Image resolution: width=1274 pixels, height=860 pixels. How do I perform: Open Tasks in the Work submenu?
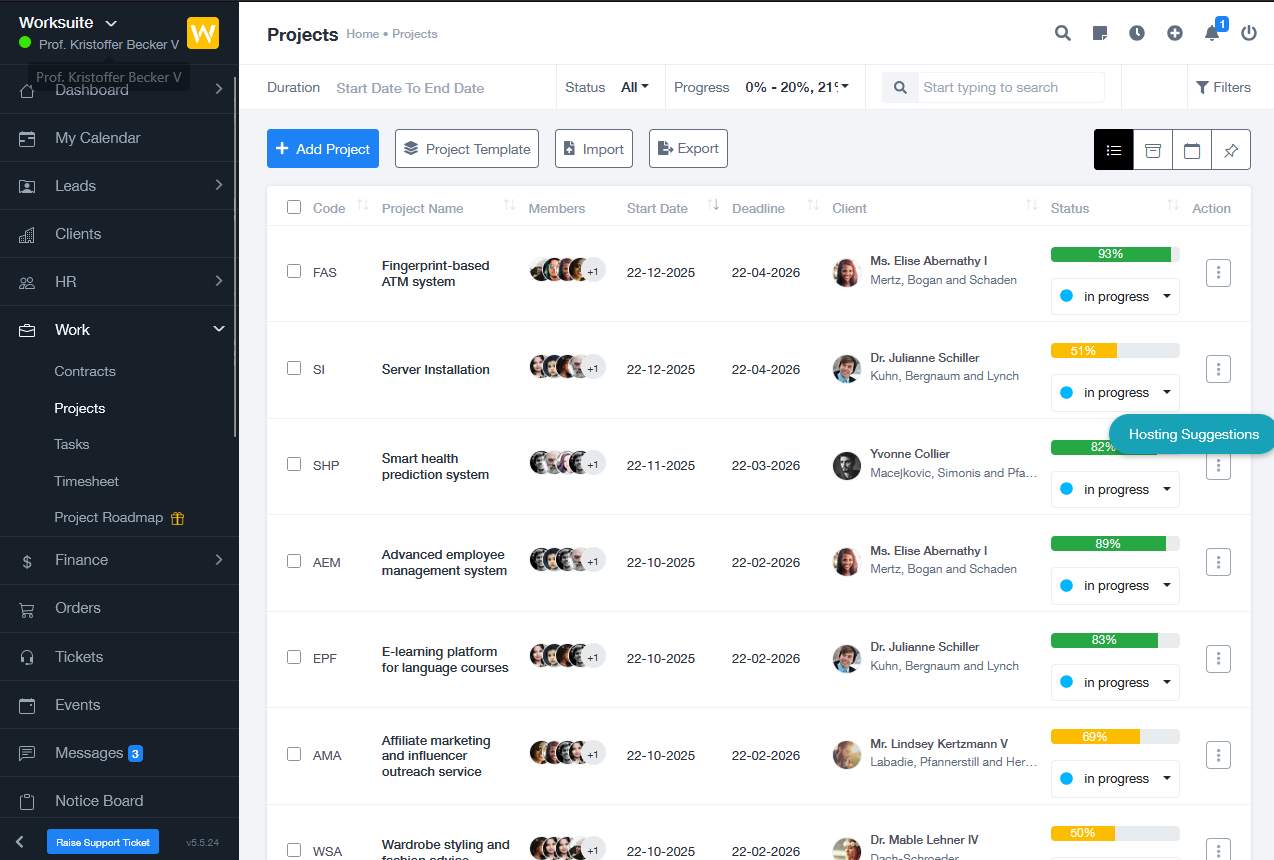(x=72, y=444)
